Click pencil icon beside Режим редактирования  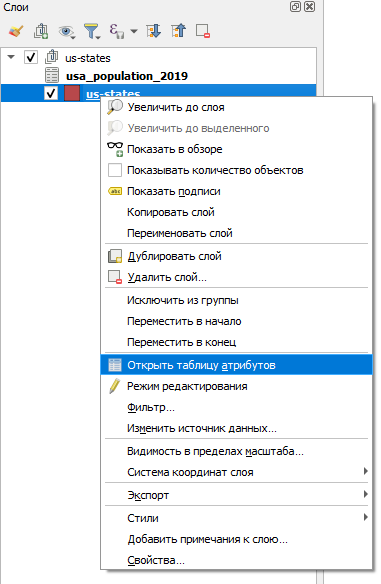click(x=115, y=386)
